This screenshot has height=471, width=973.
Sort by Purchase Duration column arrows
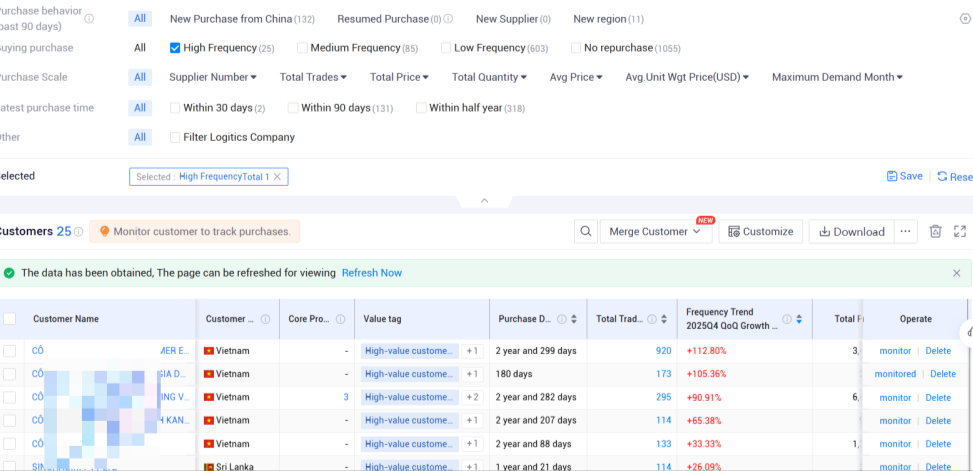click(574, 319)
